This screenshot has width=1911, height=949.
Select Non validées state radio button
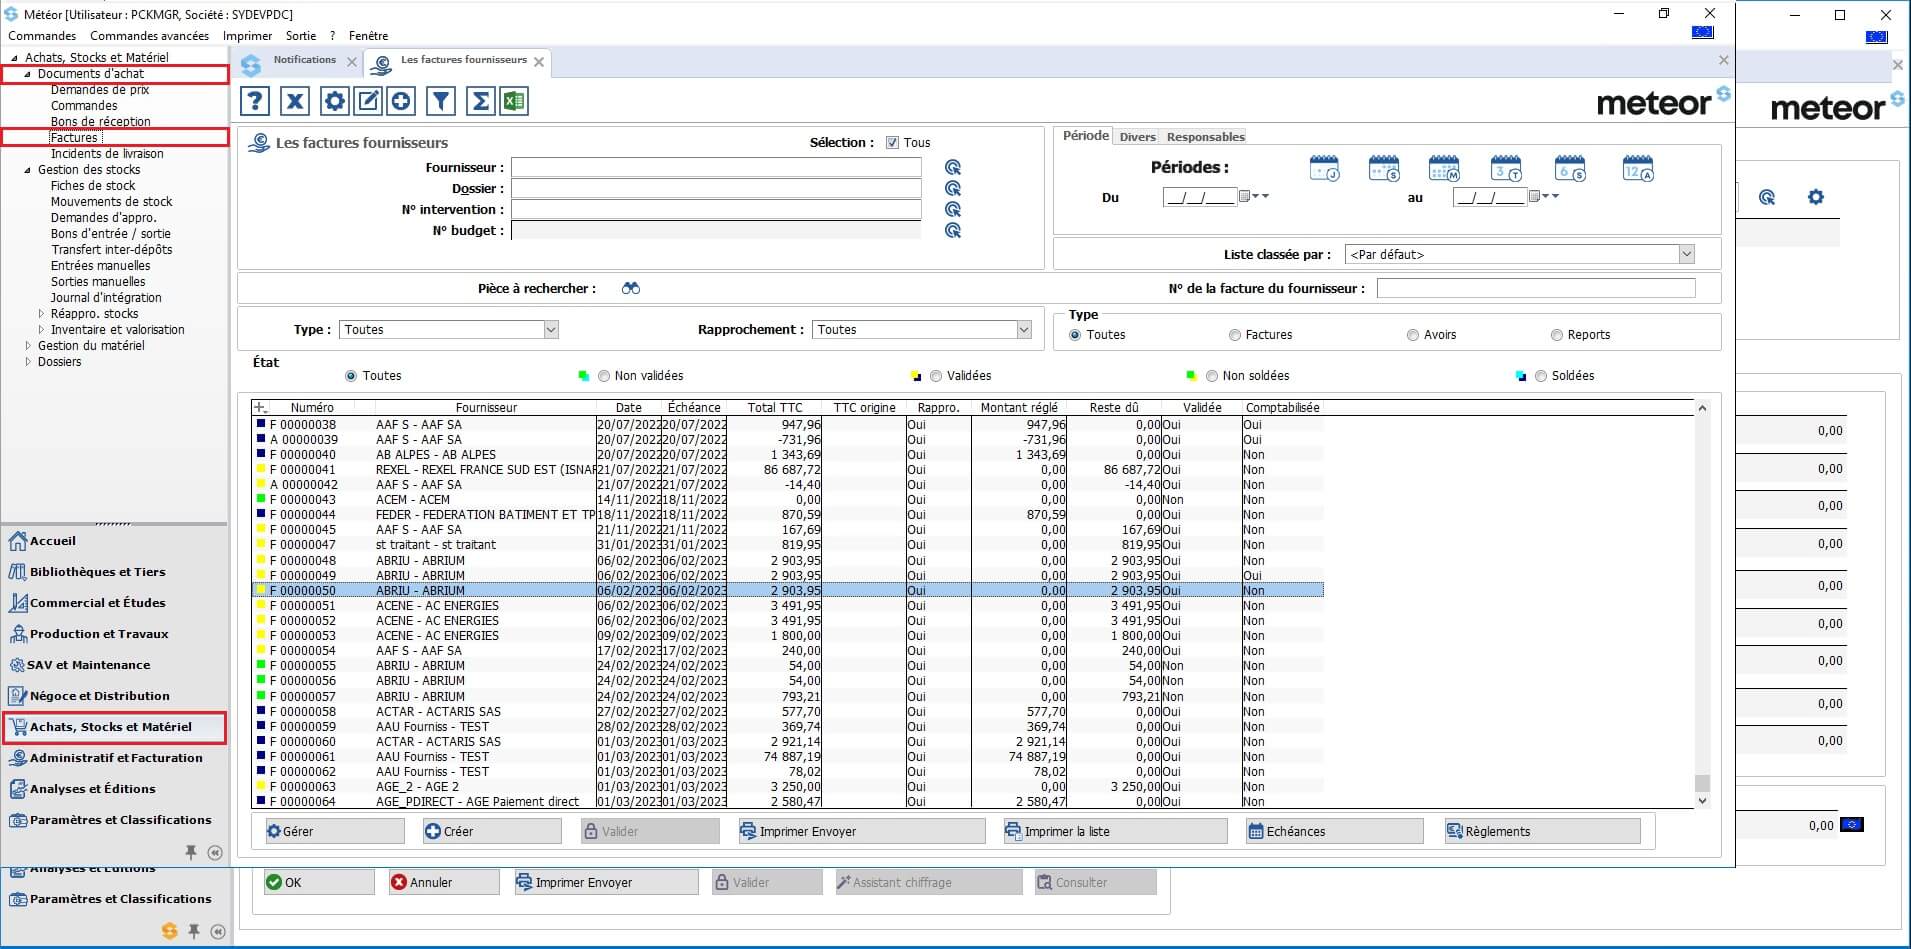[604, 376]
